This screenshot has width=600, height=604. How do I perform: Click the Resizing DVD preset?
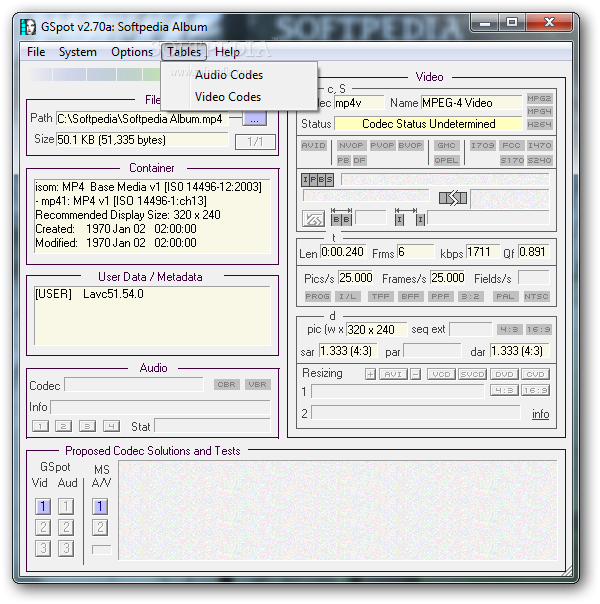tap(504, 374)
